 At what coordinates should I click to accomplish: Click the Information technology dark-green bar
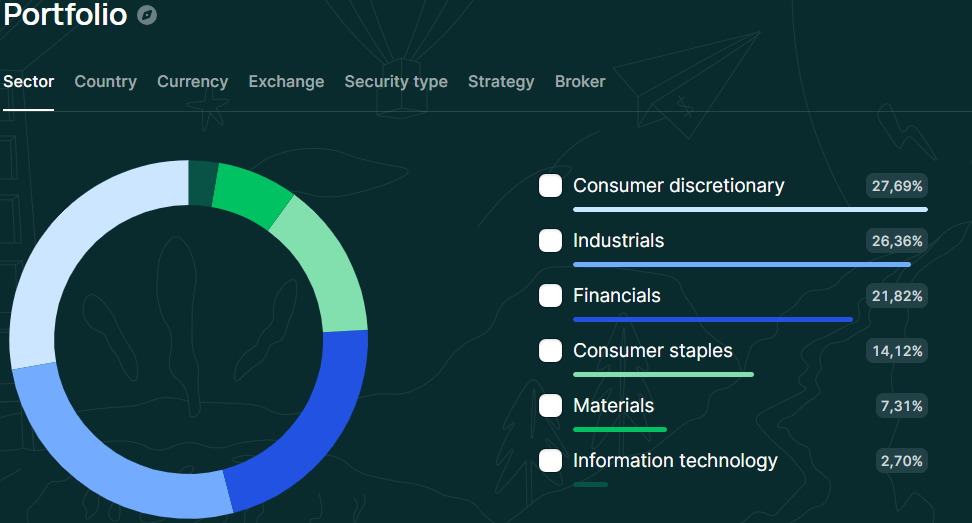point(590,485)
